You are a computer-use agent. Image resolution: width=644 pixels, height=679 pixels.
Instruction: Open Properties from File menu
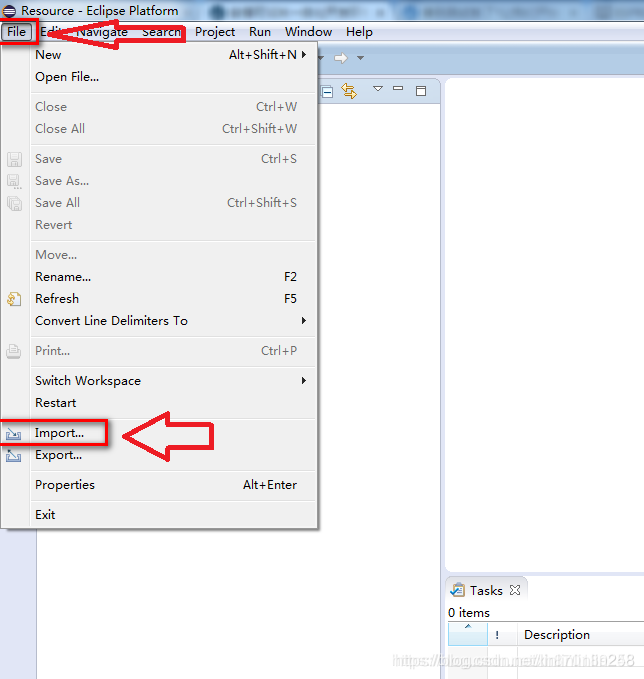click(173, 485)
